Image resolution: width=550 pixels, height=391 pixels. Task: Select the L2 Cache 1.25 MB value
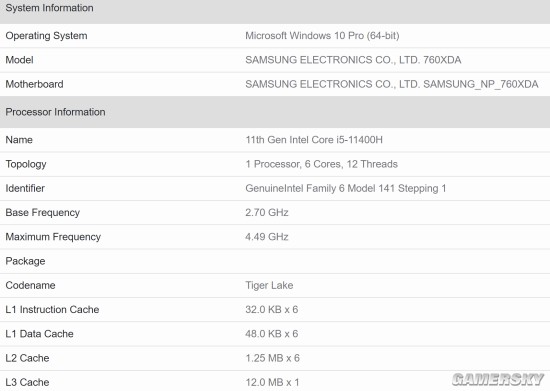[x=272, y=358]
